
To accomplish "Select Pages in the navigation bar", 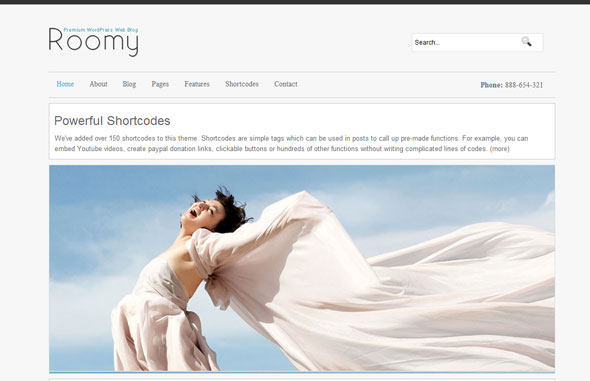I will click(160, 84).
